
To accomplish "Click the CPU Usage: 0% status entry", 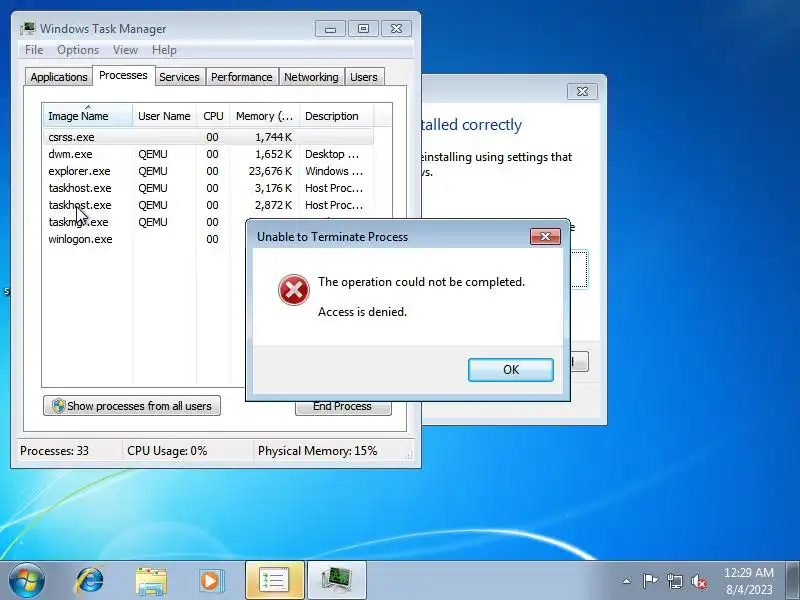I will [167, 451].
